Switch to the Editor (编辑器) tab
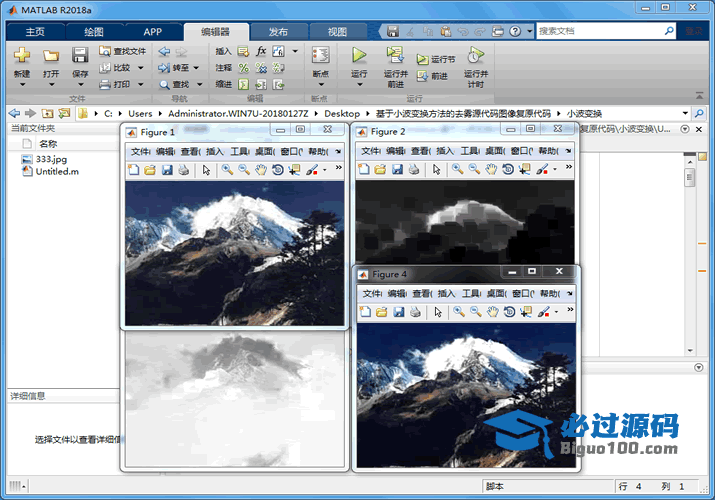715x500 pixels. [x=216, y=32]
